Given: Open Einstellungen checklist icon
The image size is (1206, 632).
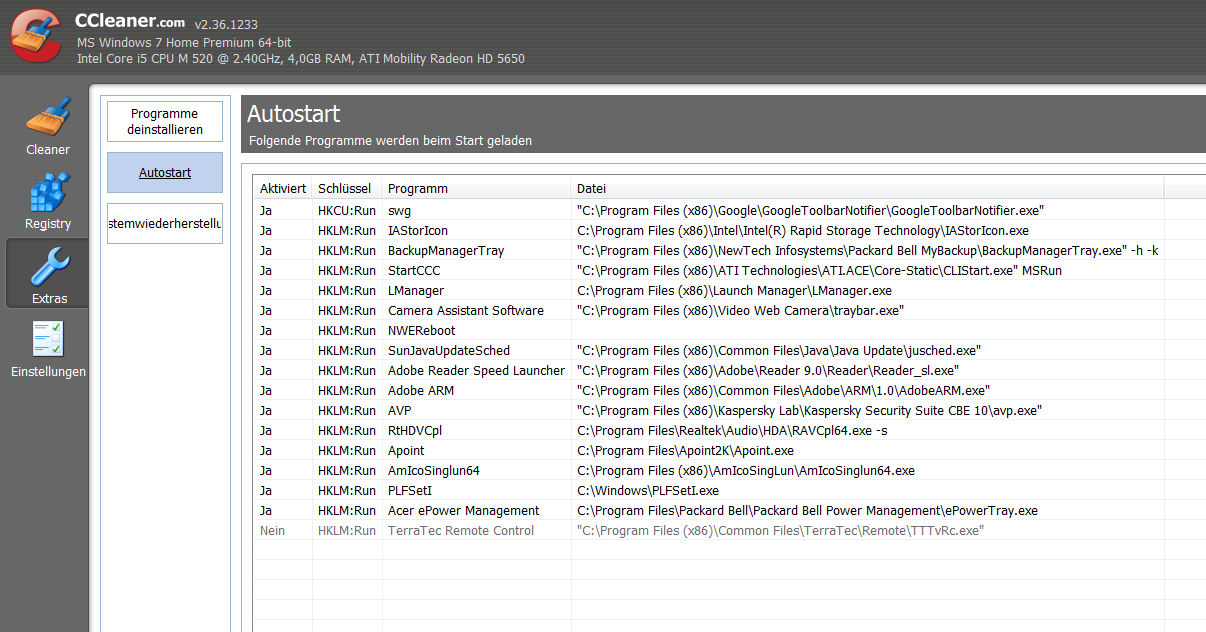Looking at the screenshot, I should pos(48,339).
